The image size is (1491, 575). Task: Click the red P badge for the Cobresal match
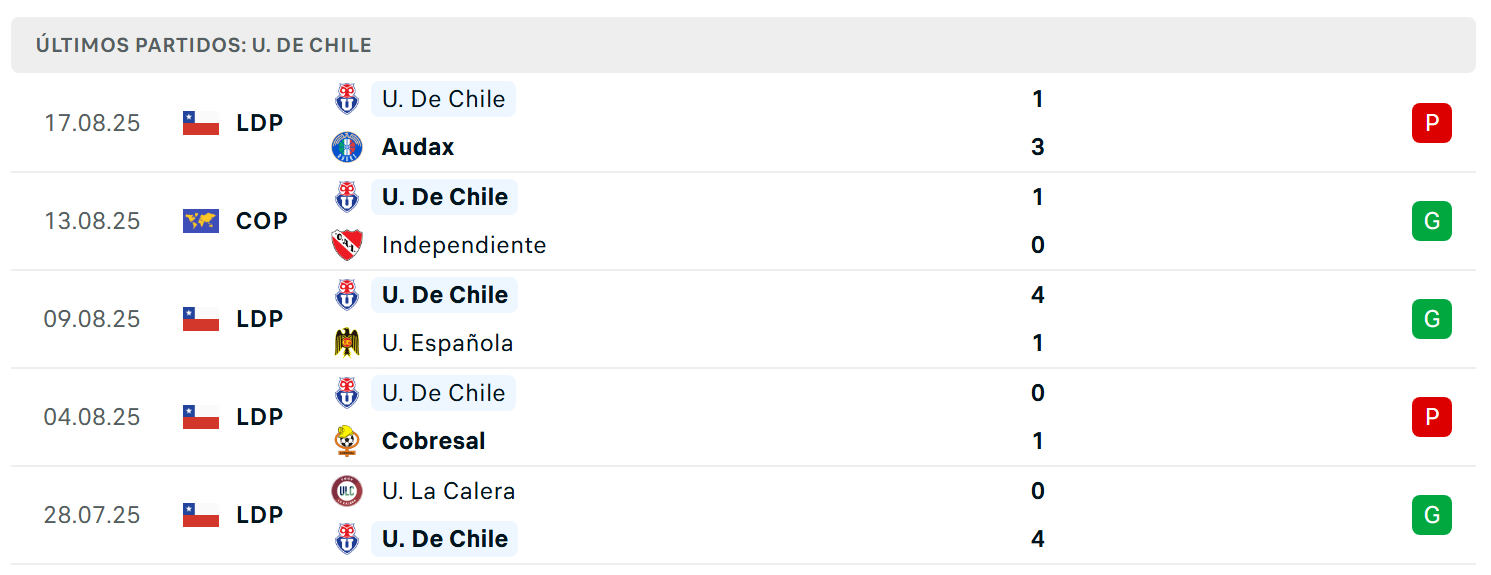(1432, 417)
